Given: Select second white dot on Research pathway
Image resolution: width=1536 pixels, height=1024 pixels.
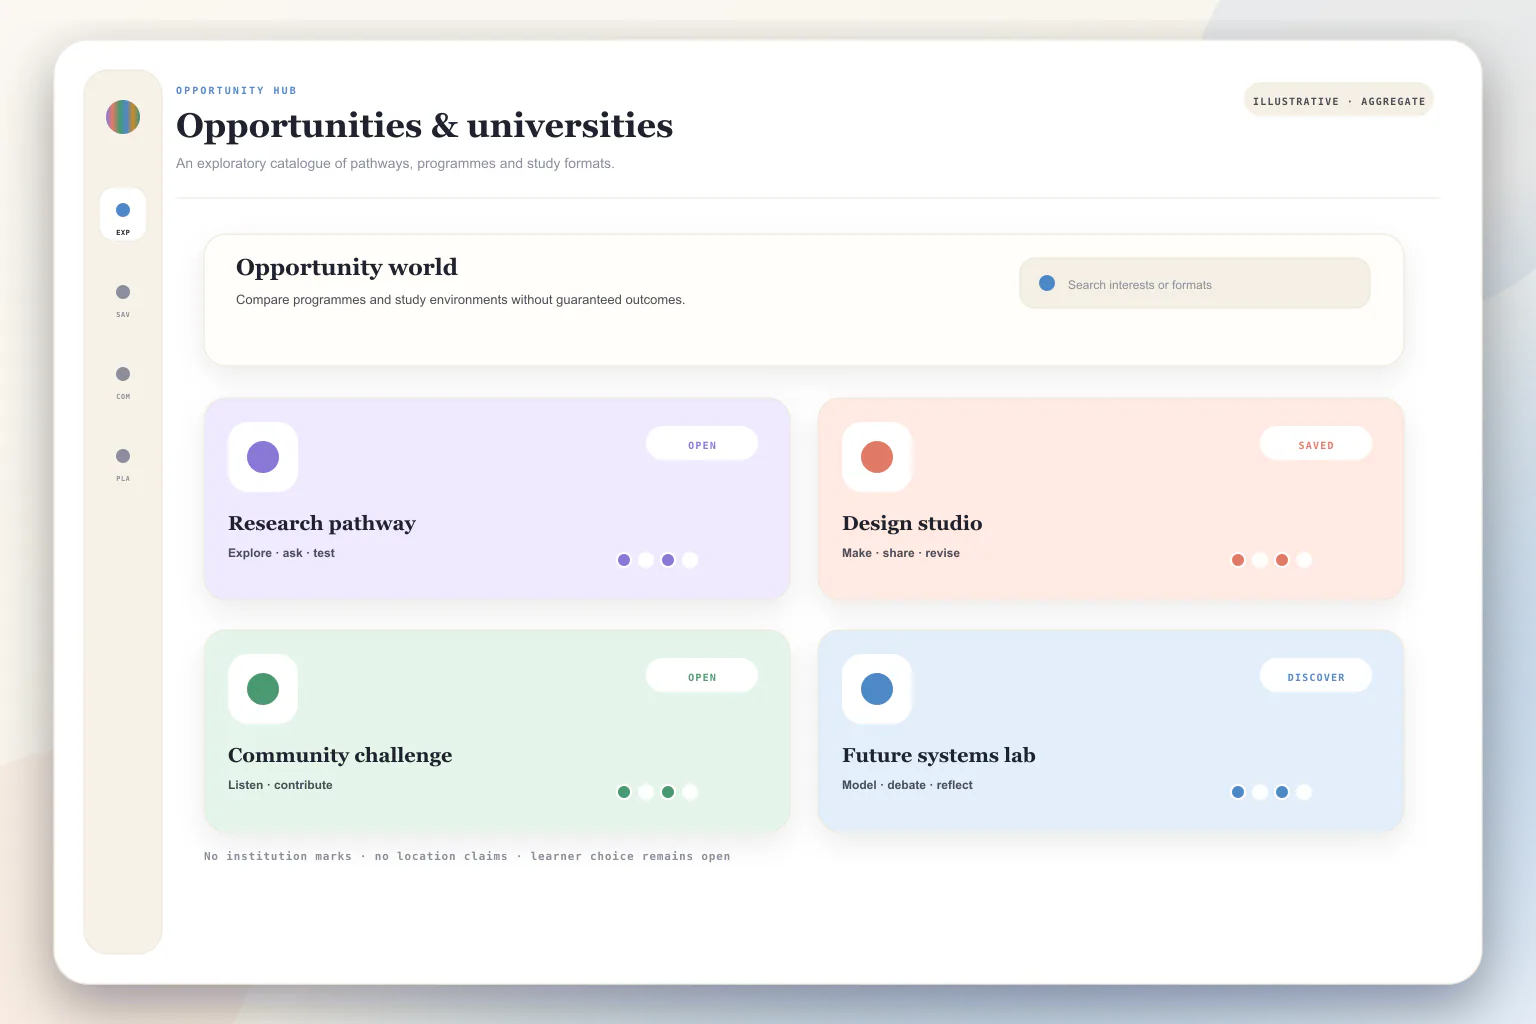Looking at the screenshot, I should pyautogui.click(x=646, y=560).
